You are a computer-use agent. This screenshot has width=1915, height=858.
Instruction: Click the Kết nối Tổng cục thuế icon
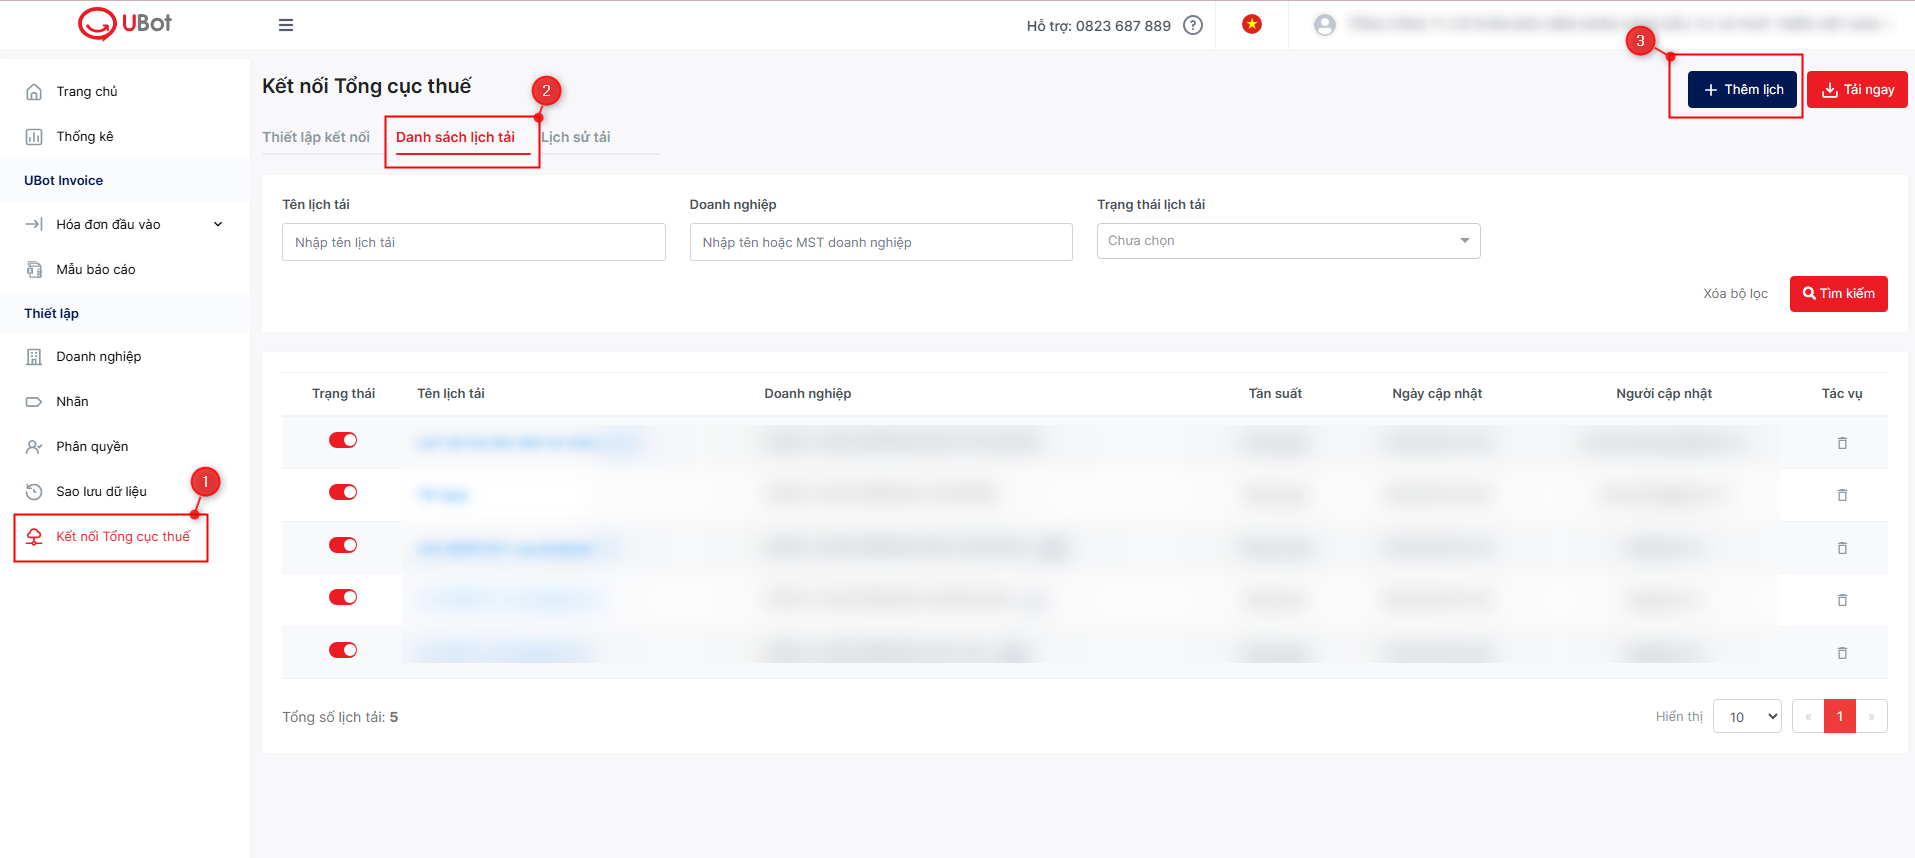pyautogui.click(x=34, y=537)
